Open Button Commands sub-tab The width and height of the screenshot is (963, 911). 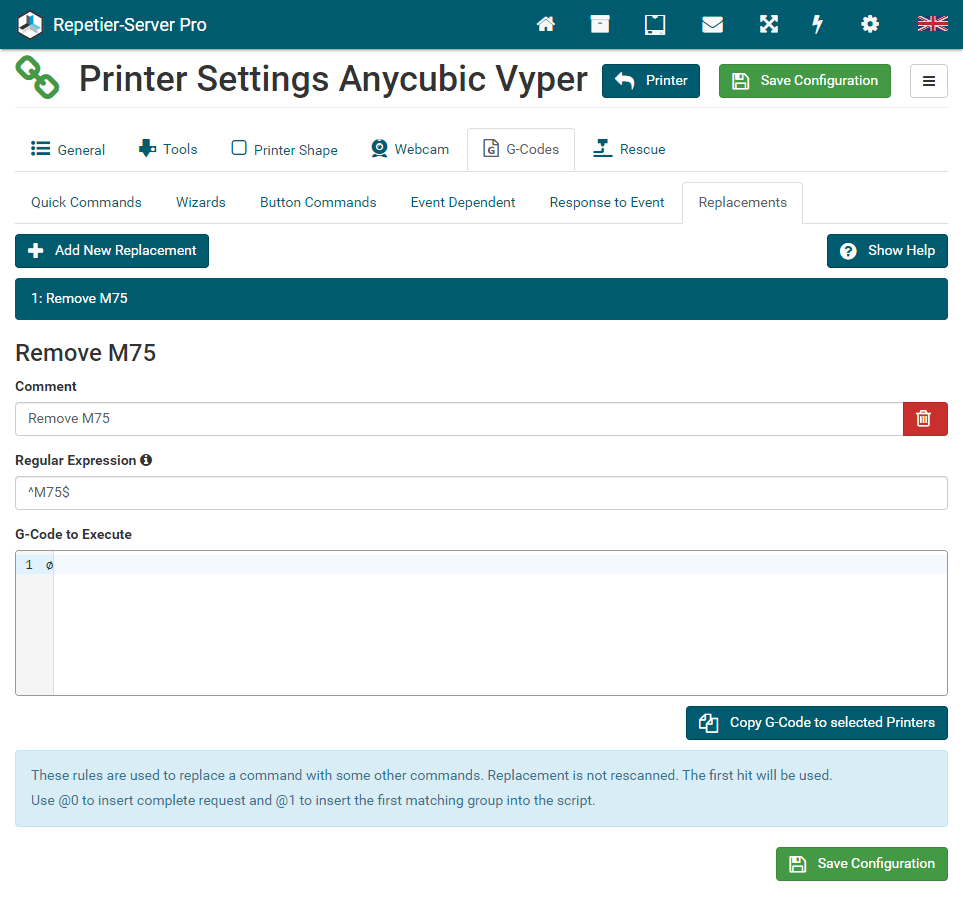coord(318,203)
